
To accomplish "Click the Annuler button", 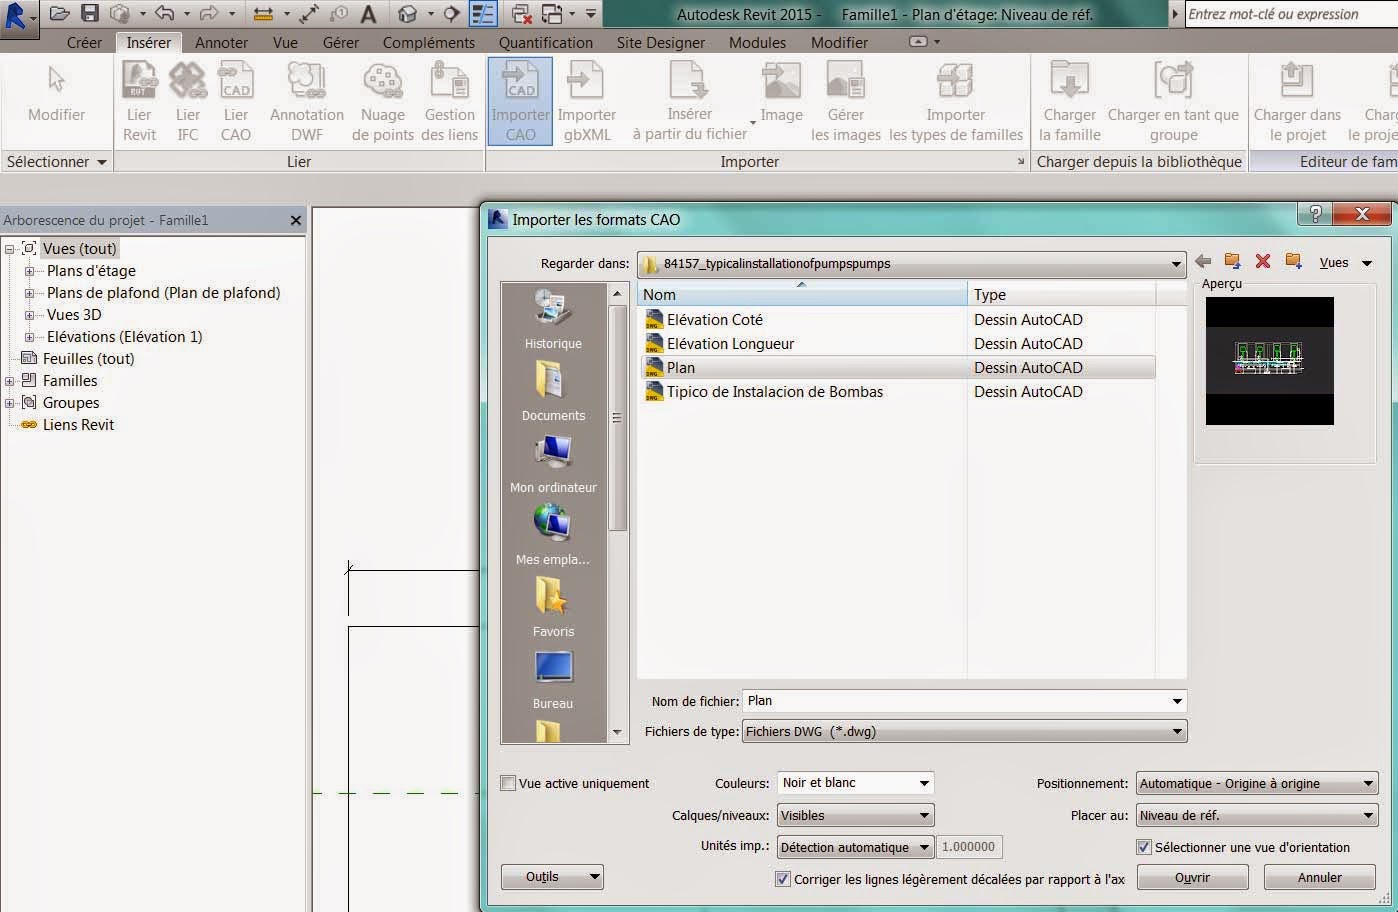I will tap(1320, 877).
